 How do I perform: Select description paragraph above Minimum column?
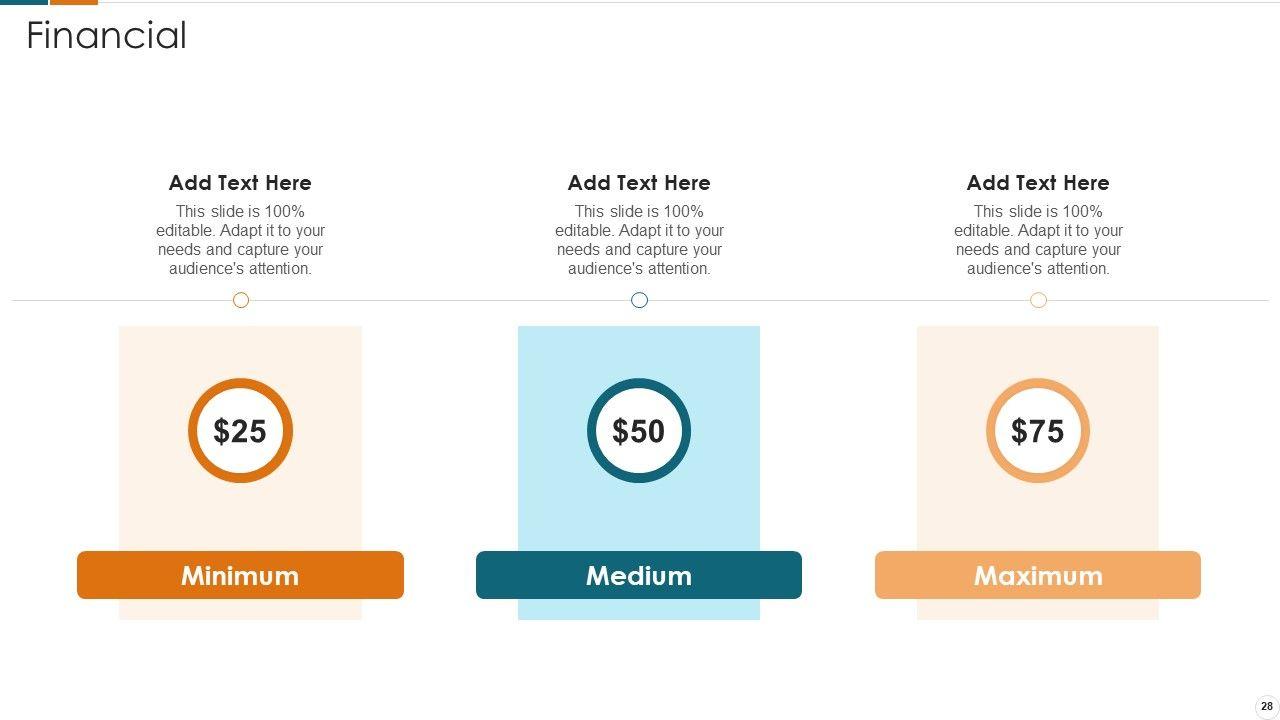pos(240,240)
